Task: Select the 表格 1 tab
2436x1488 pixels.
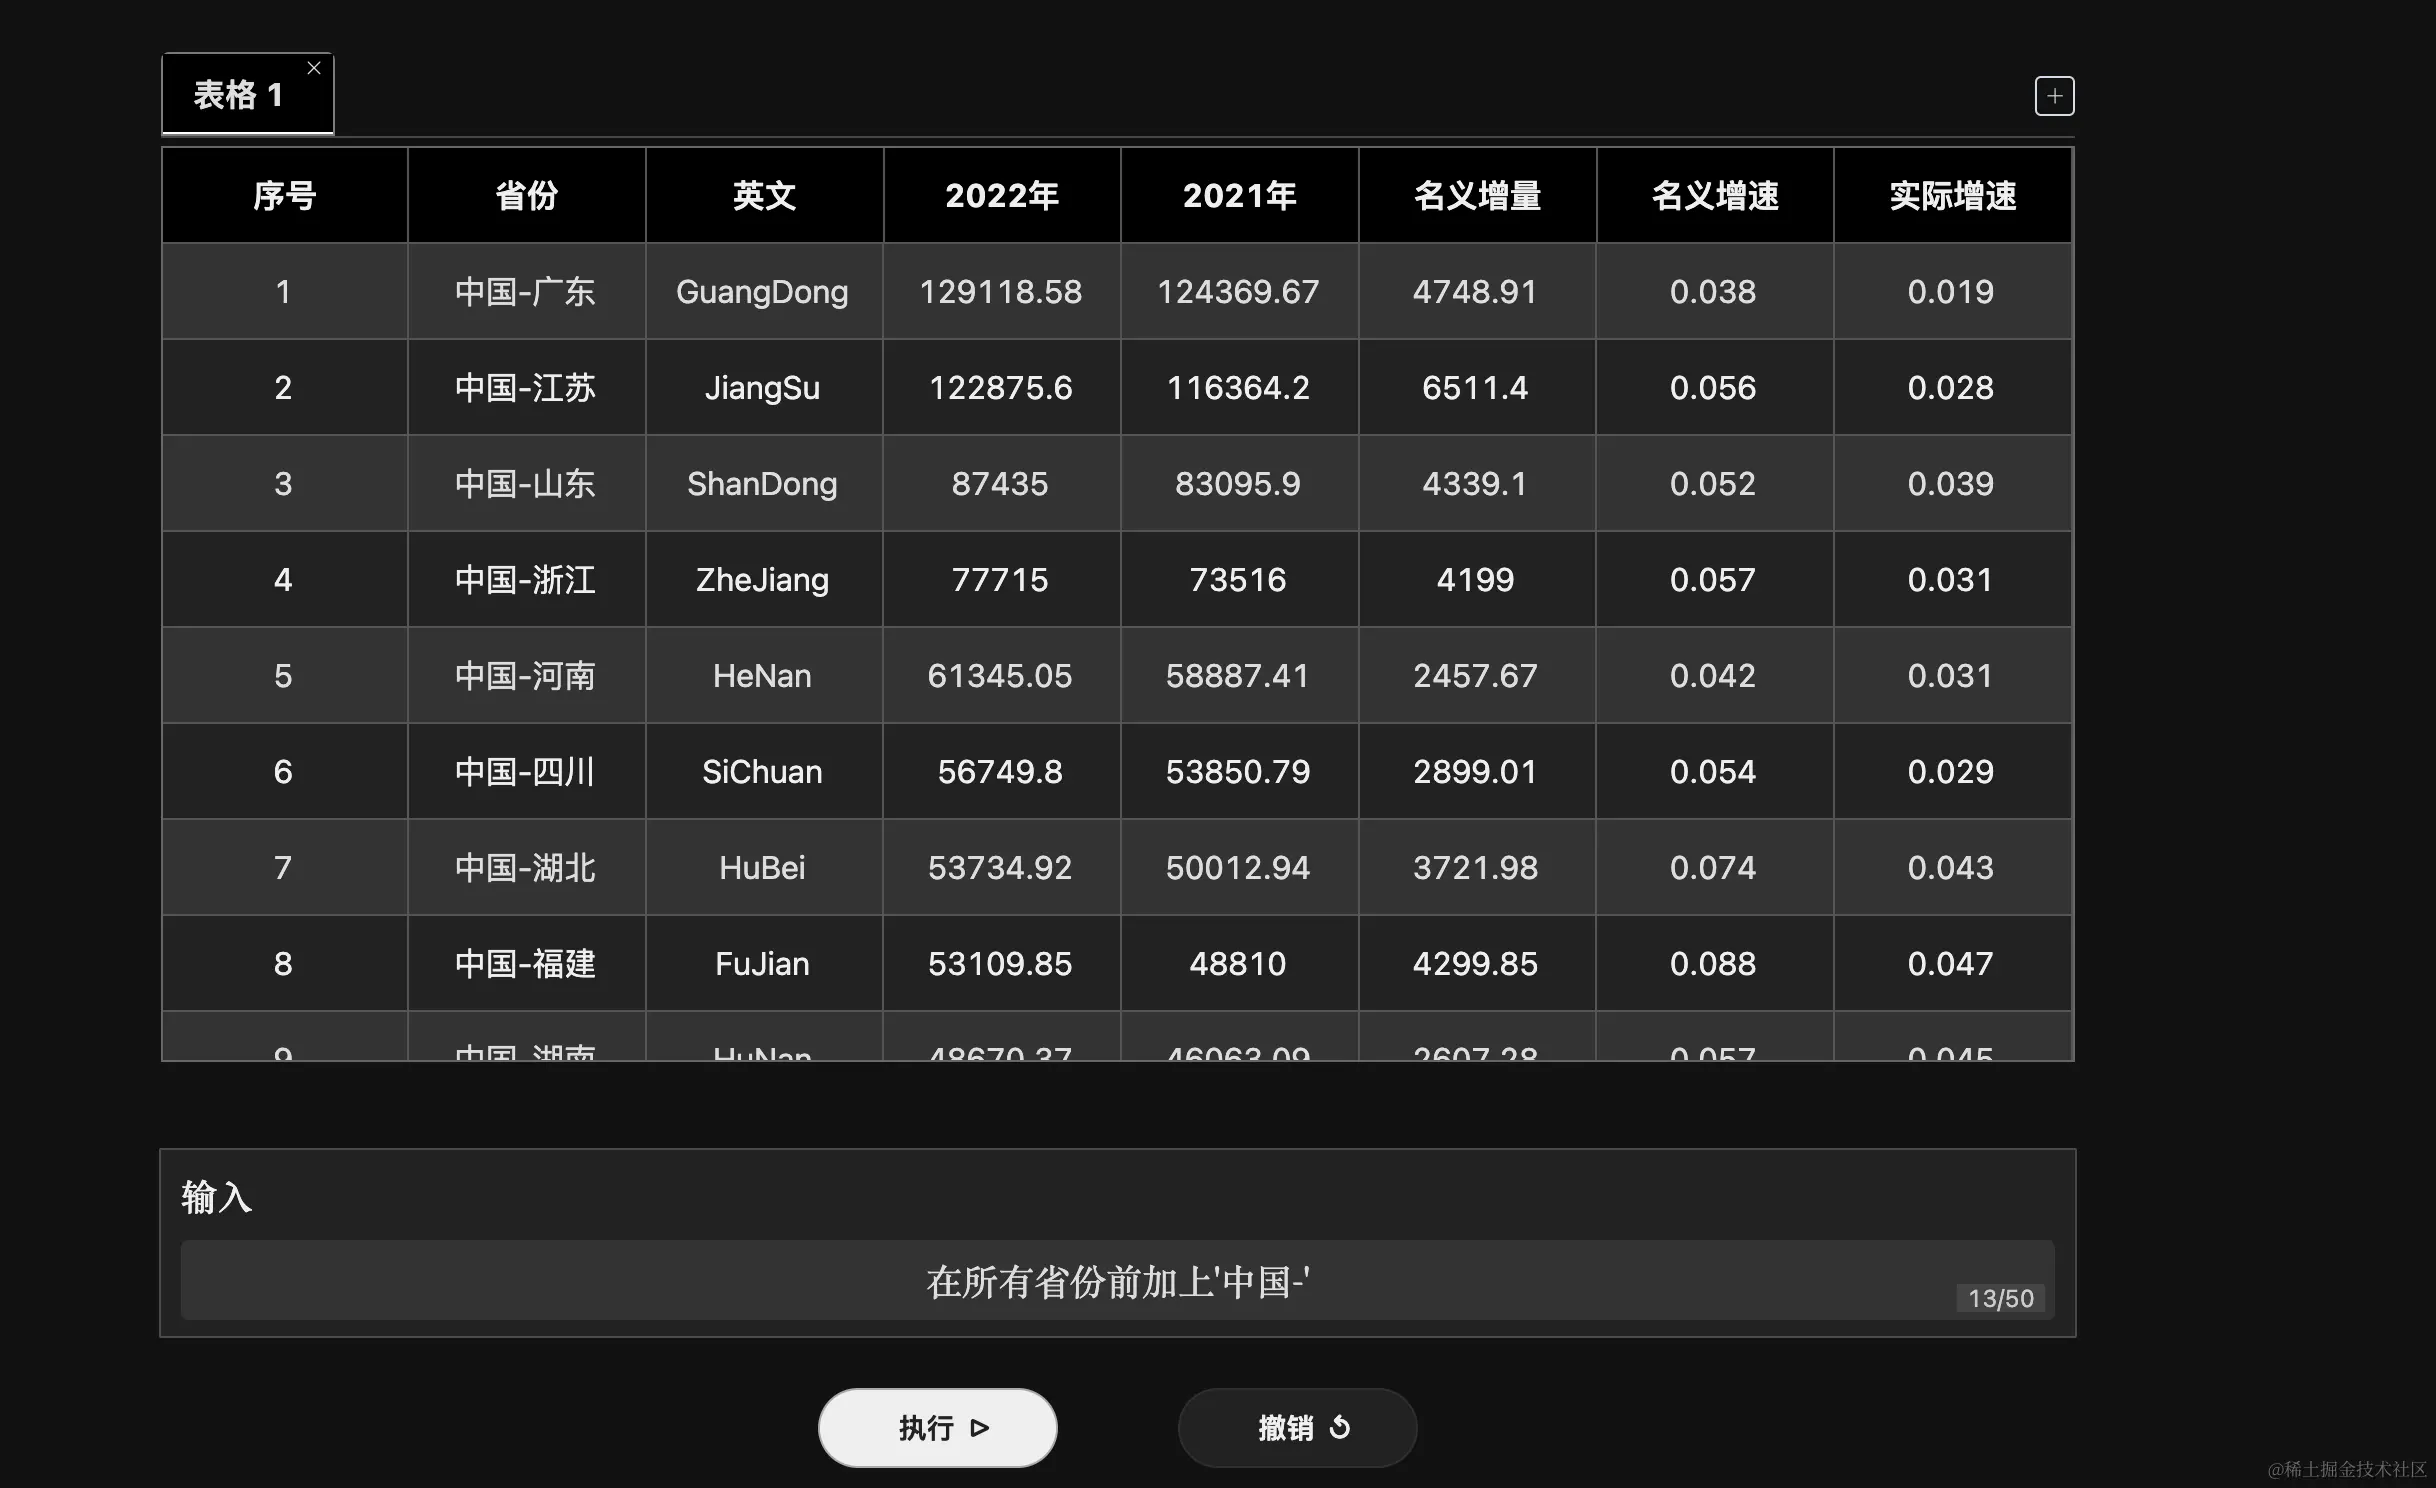Action: 238,96
